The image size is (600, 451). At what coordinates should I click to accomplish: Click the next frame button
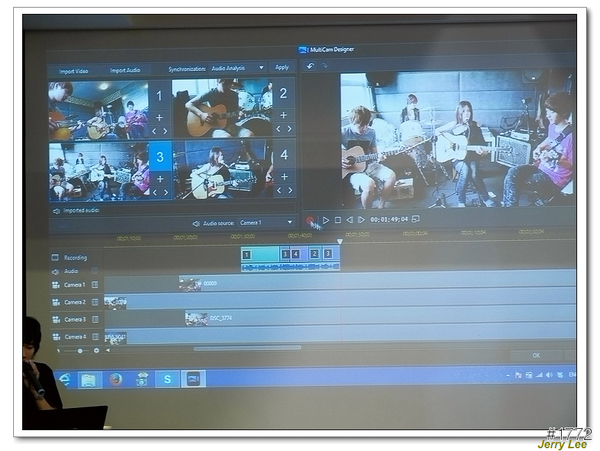click(361, 220)
